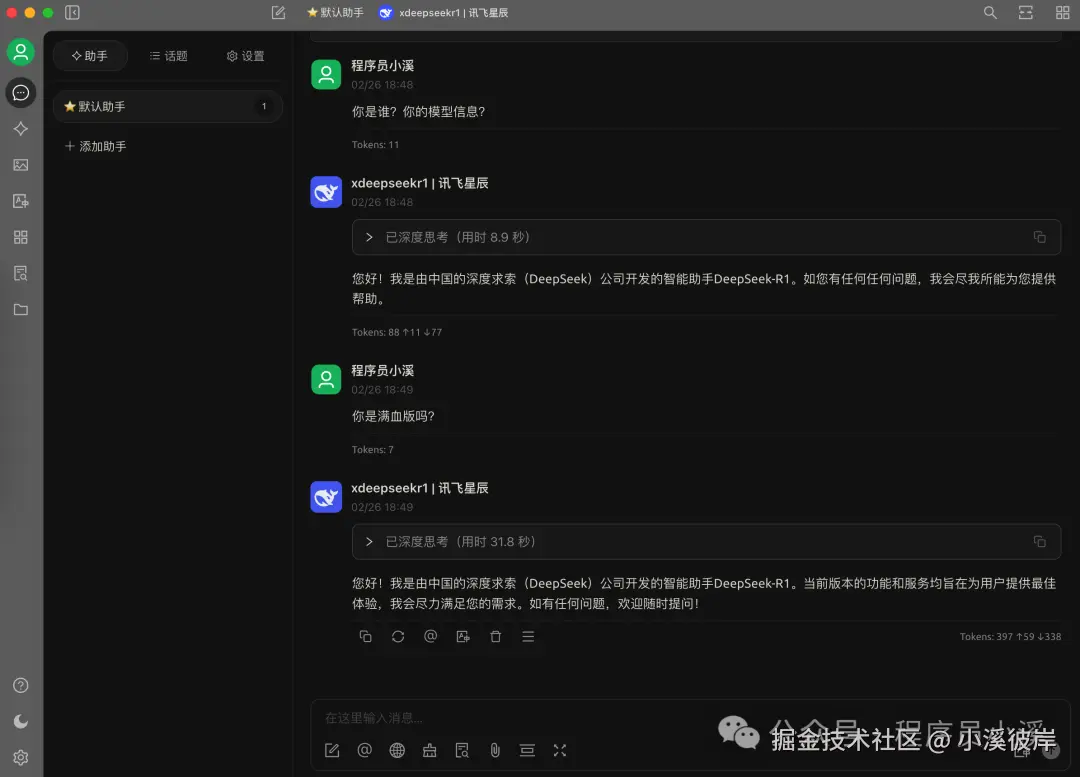The width and height of the screenshot is (1080, 777).
Task: Click 添加助手 to add an assistant
Action: (x=96, y=146)
